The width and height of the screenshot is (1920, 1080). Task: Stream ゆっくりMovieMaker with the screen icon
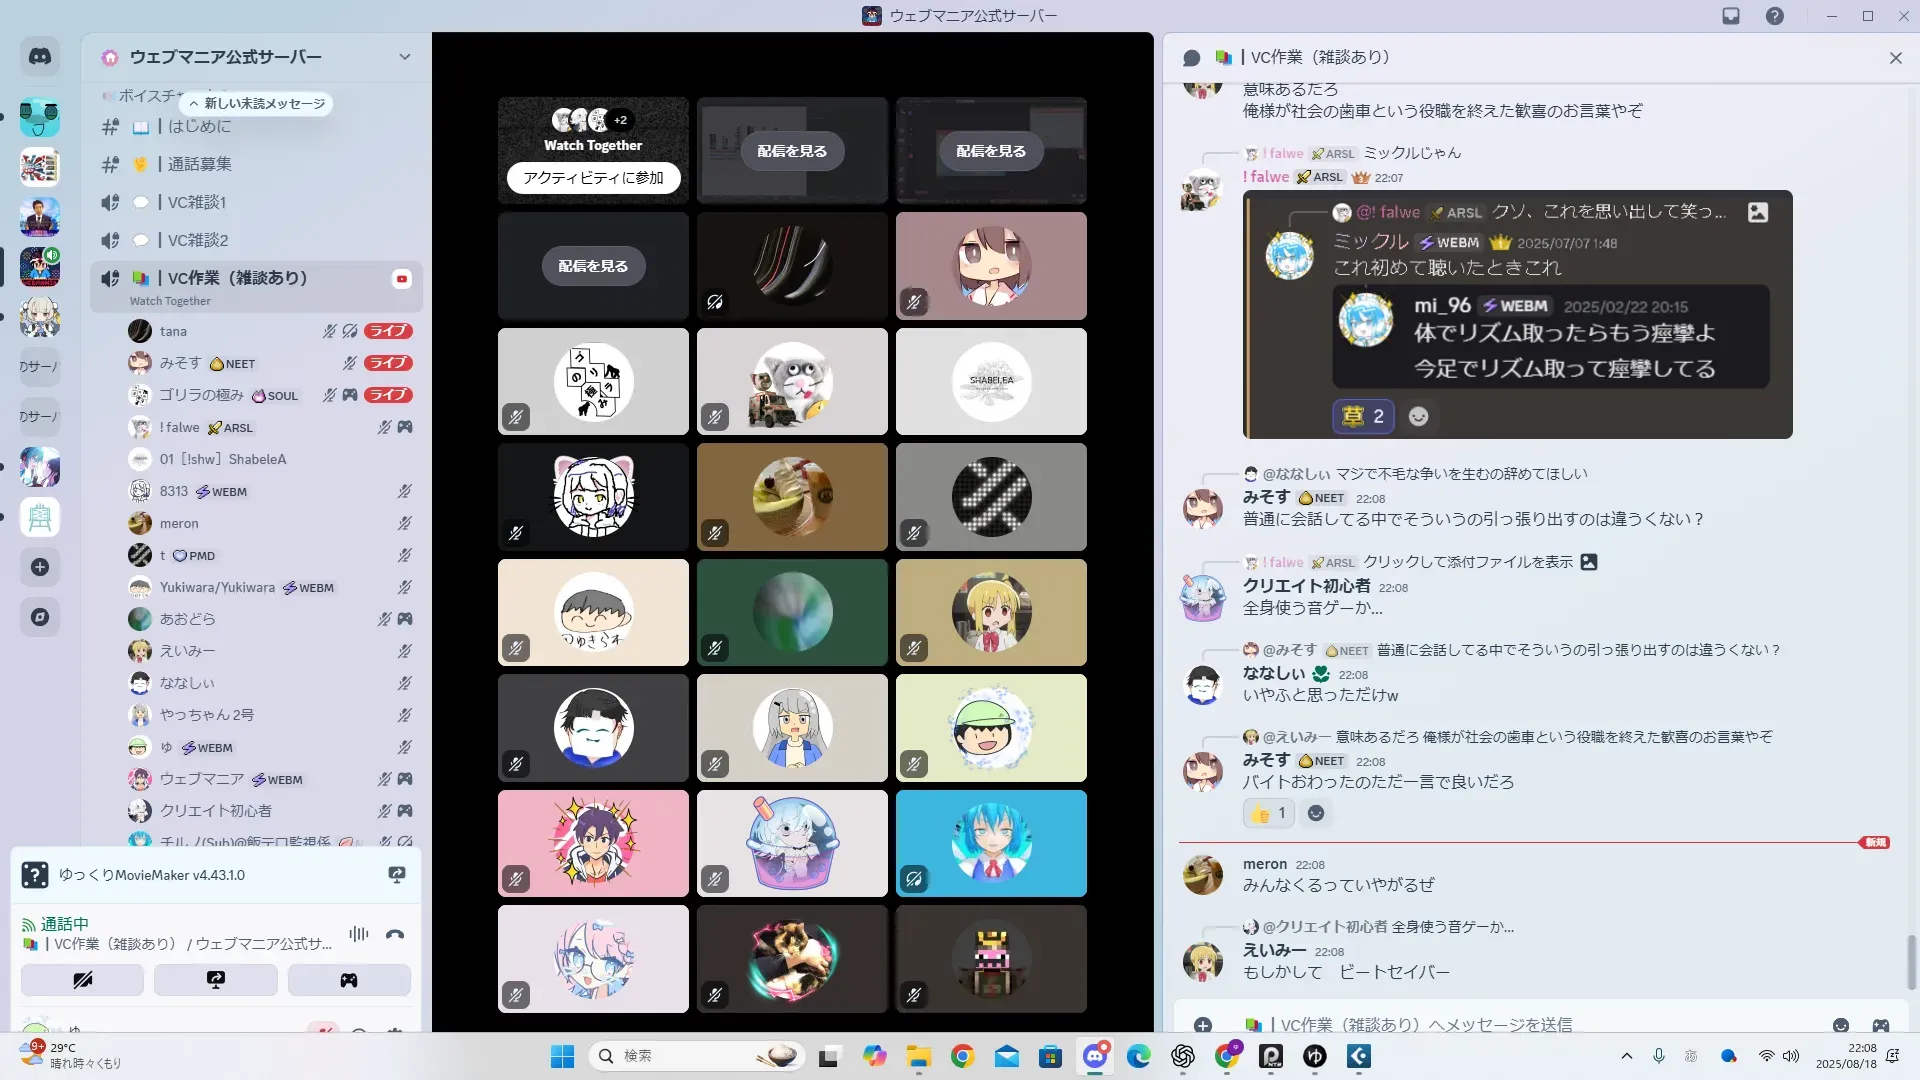396,875
